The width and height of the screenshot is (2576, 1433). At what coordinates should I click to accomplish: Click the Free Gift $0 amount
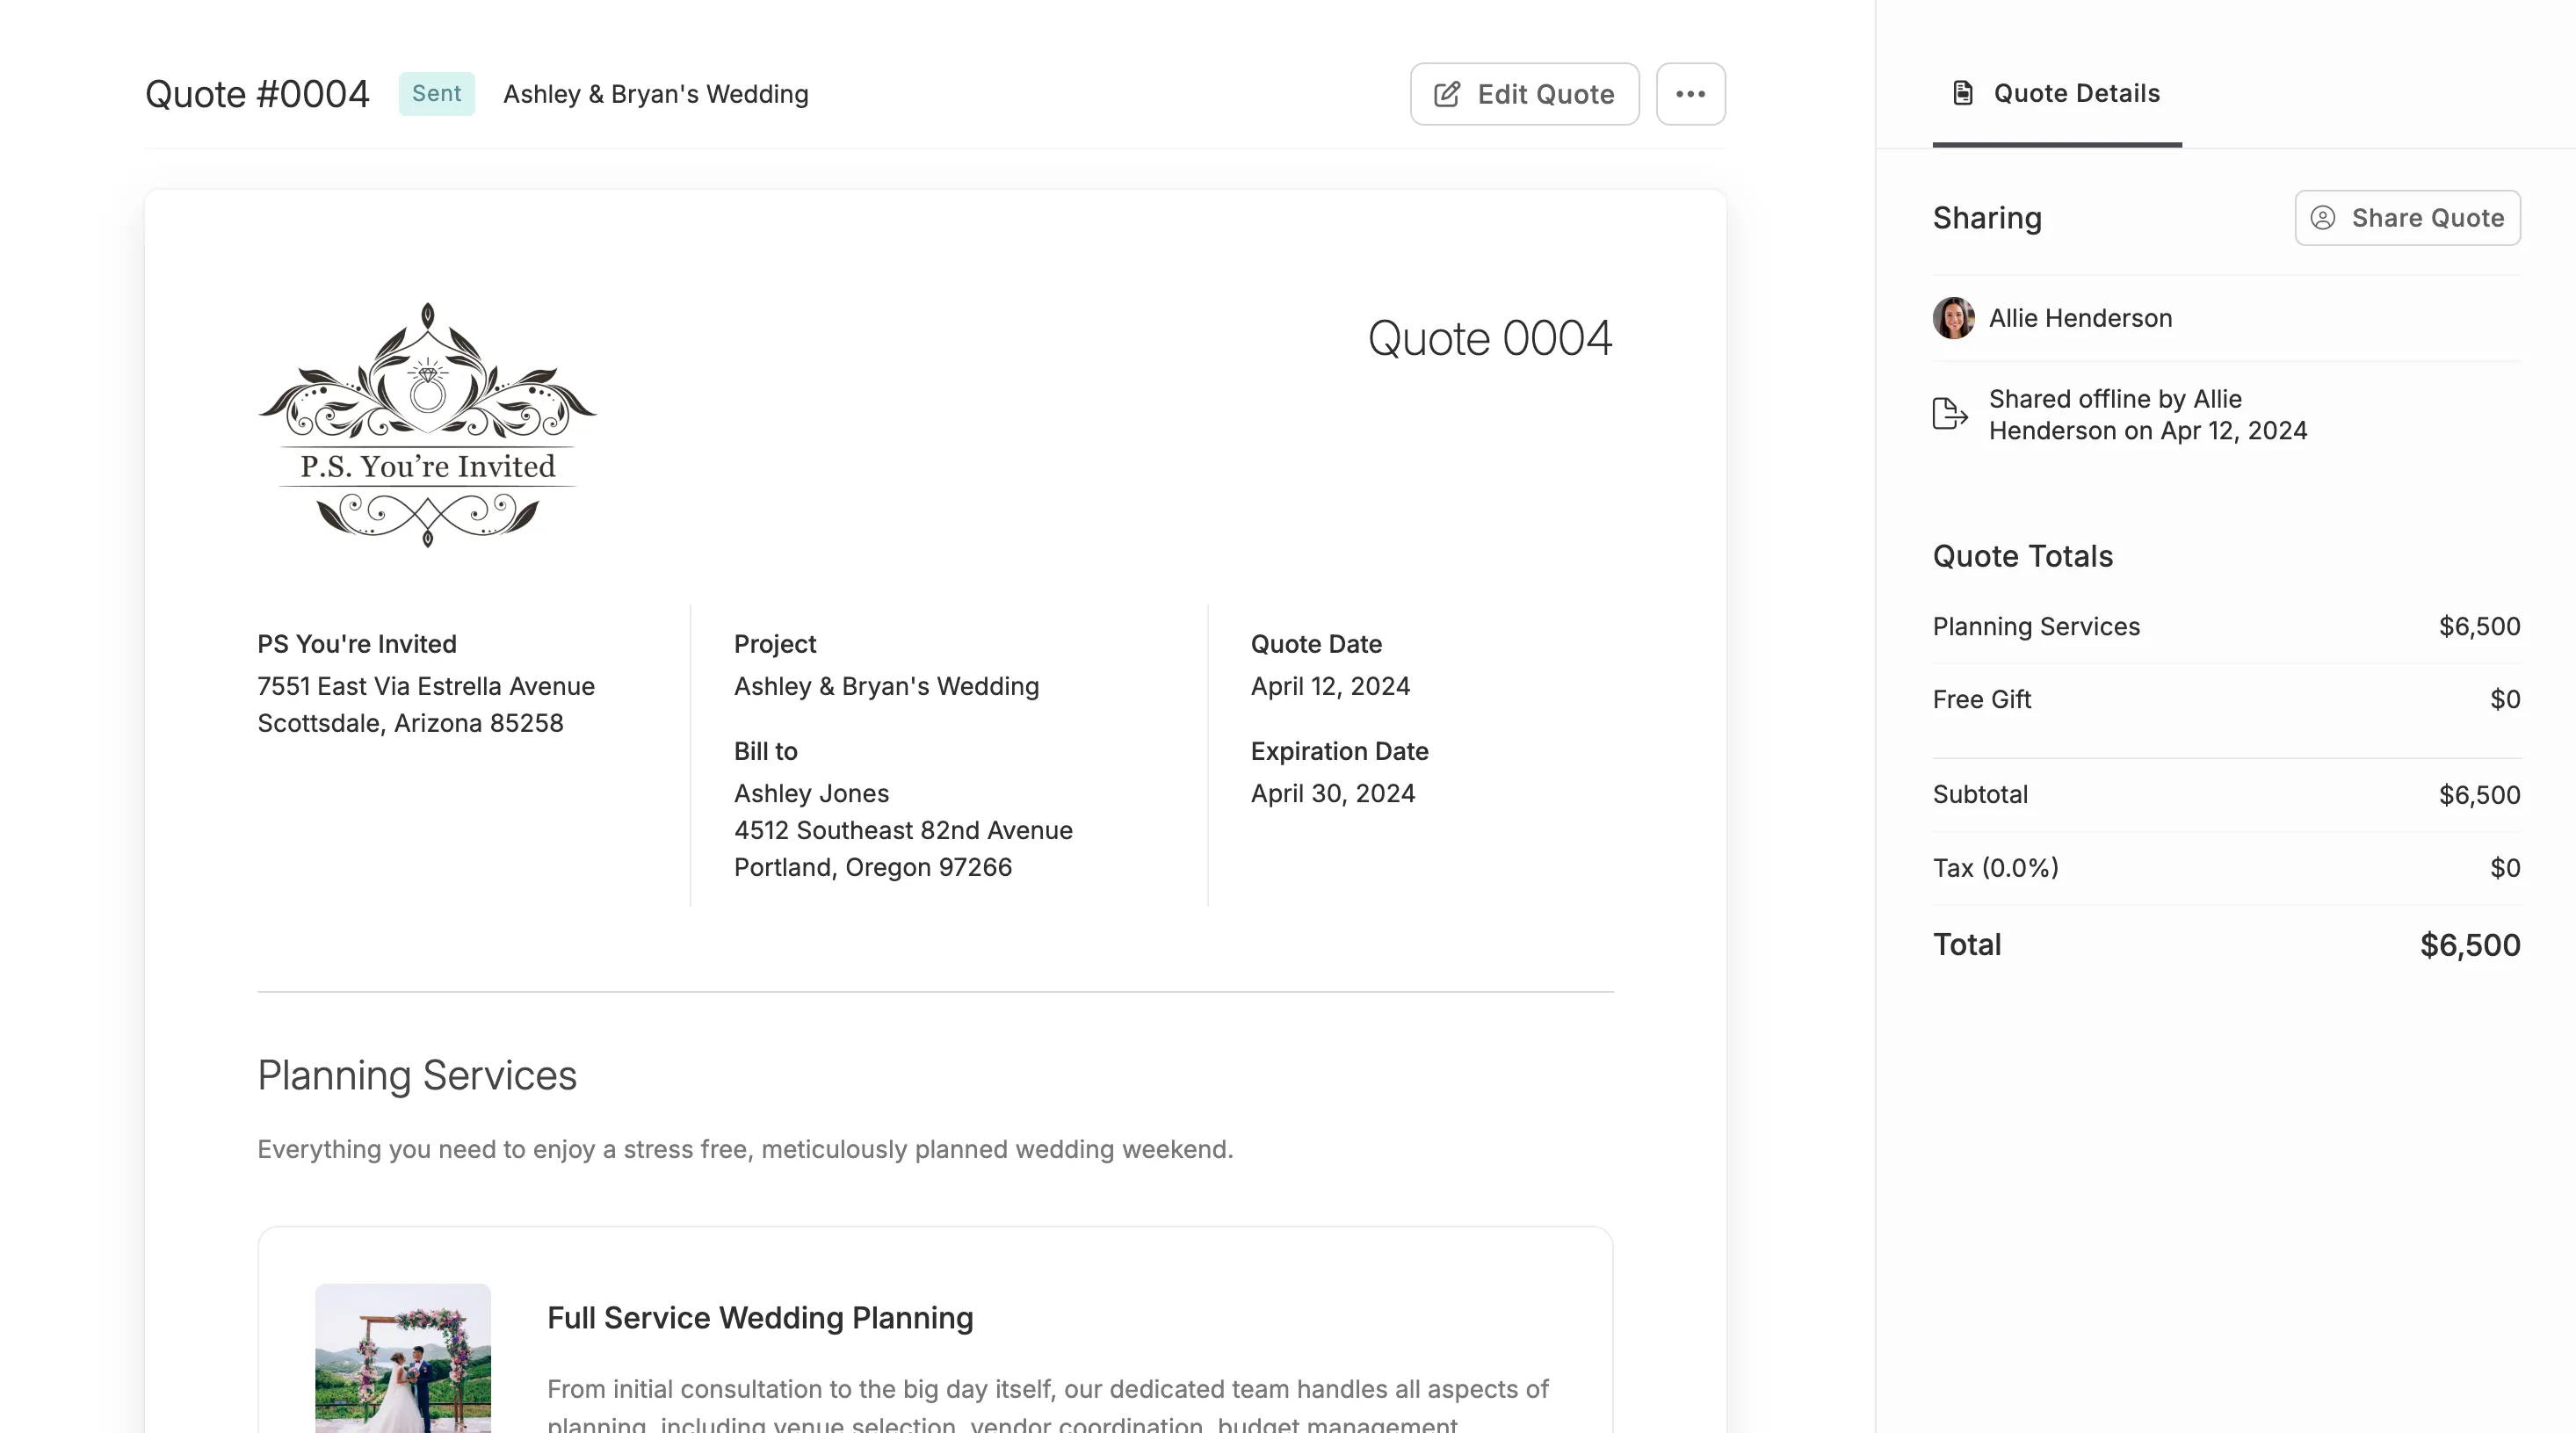(2504, 700)
